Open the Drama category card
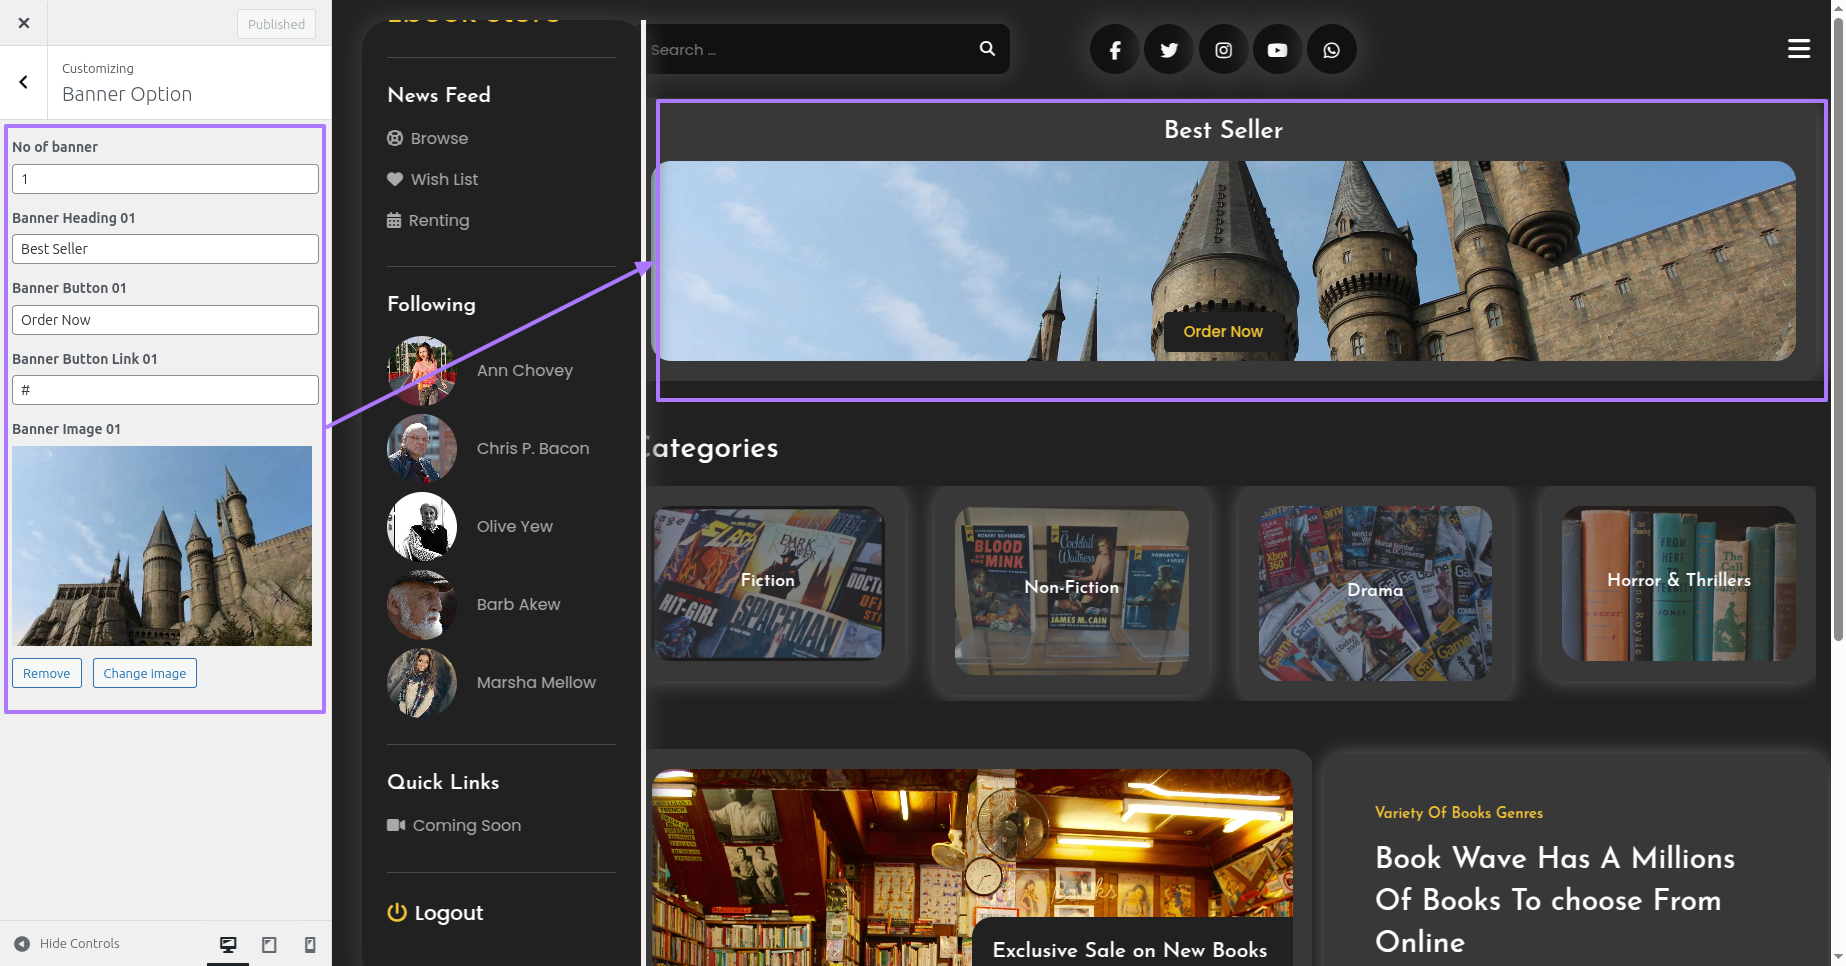1846x966 pixels. [1375, 592]
